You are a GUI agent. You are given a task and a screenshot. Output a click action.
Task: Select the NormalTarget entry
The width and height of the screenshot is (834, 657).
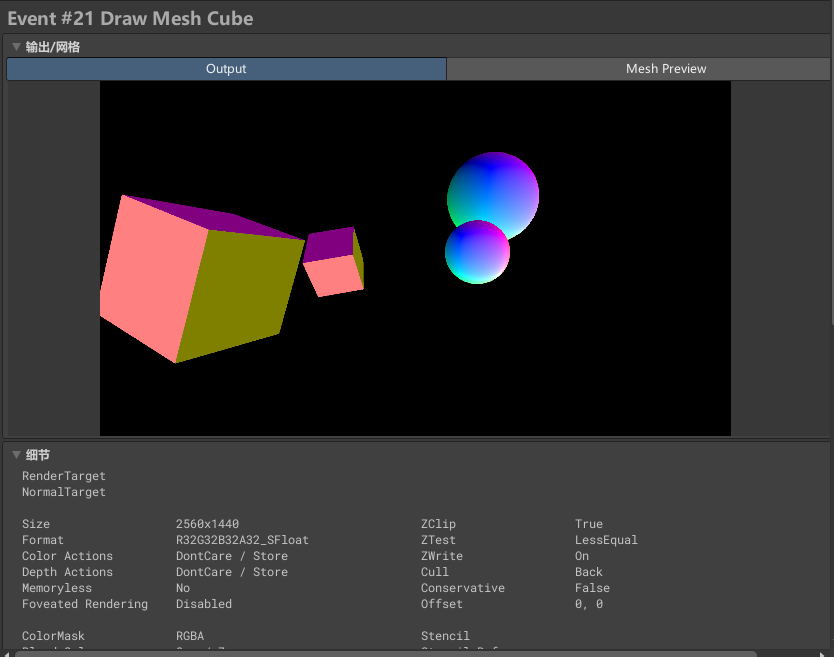[x=63, y=492]
